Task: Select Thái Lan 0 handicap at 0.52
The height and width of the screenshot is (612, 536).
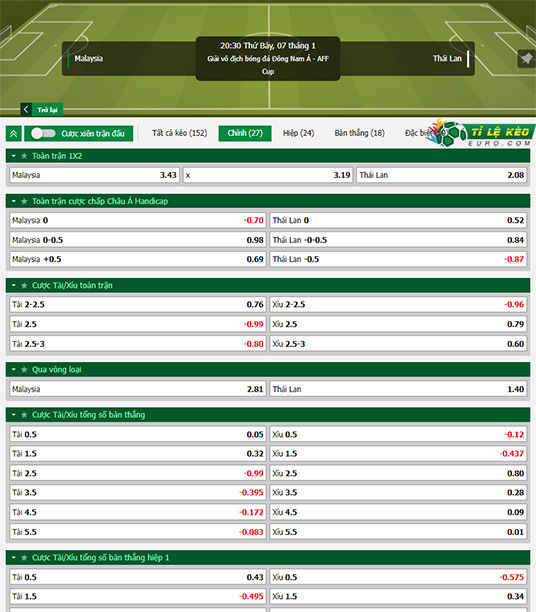Action: coord(398,221)
